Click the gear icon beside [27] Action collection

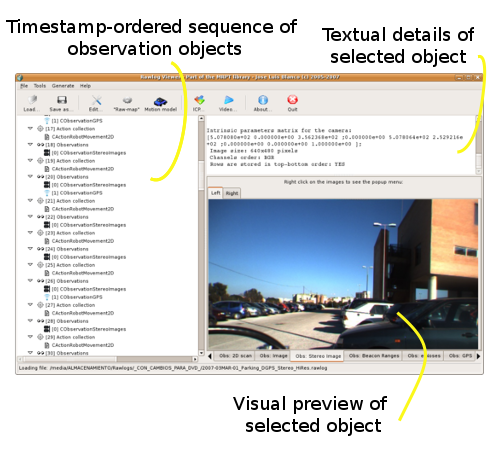(x=40, y=305)
